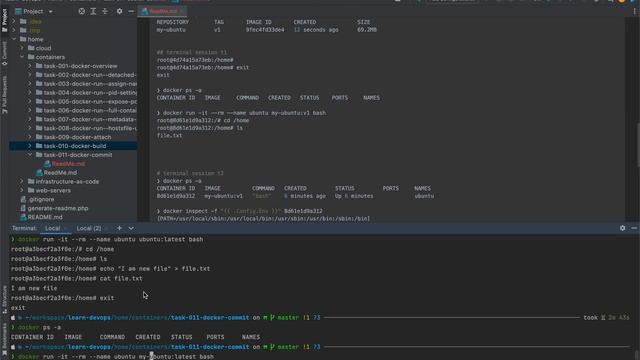Screen dimensions: 640x360
Task: Switch to the Local (2) terminal tab
Action: (x=89, y=228)
